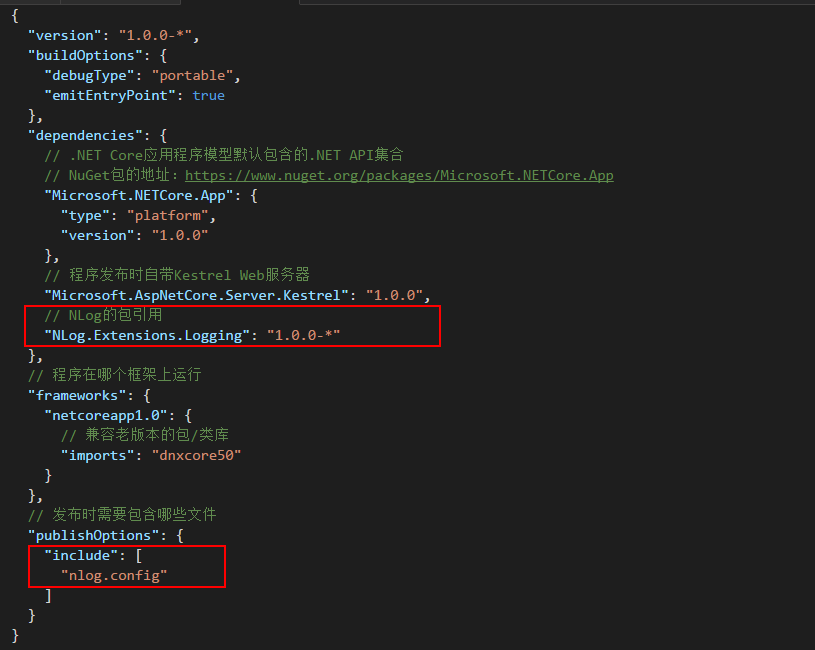815x650 pixels.
Task: Click the "publishOptions" key
Action: coord(93,536)
